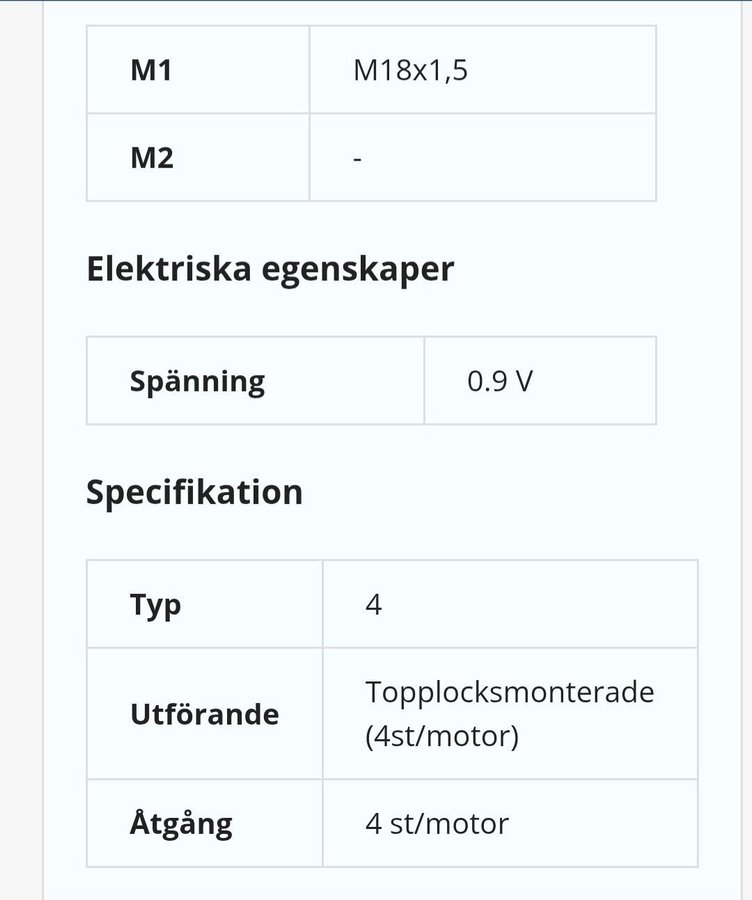Click the 0.9 V voltage value
Image resolution: width=752 pixels, height=900 pixels.
[500, 381]
